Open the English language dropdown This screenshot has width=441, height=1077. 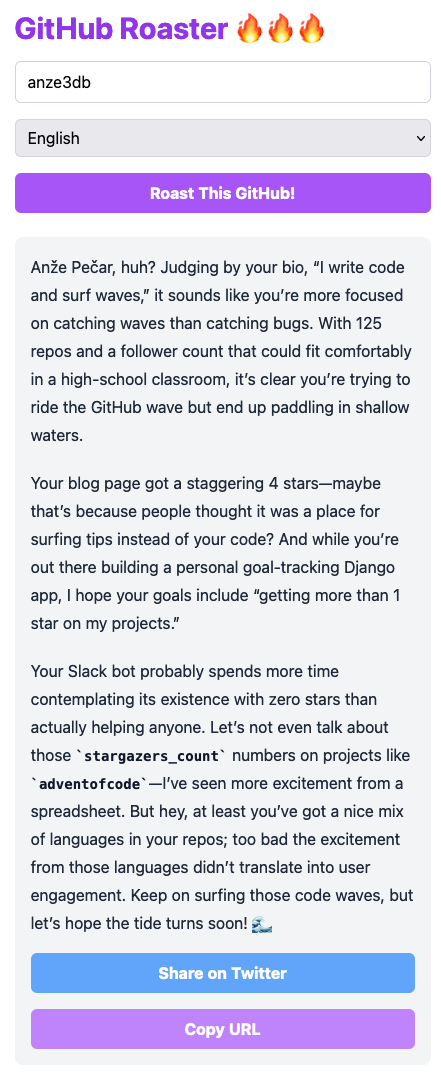point(223,138)
